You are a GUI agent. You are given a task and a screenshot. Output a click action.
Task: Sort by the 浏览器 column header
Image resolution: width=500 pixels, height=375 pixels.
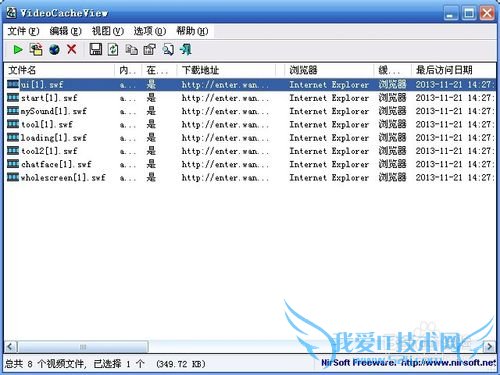[329, 70]
